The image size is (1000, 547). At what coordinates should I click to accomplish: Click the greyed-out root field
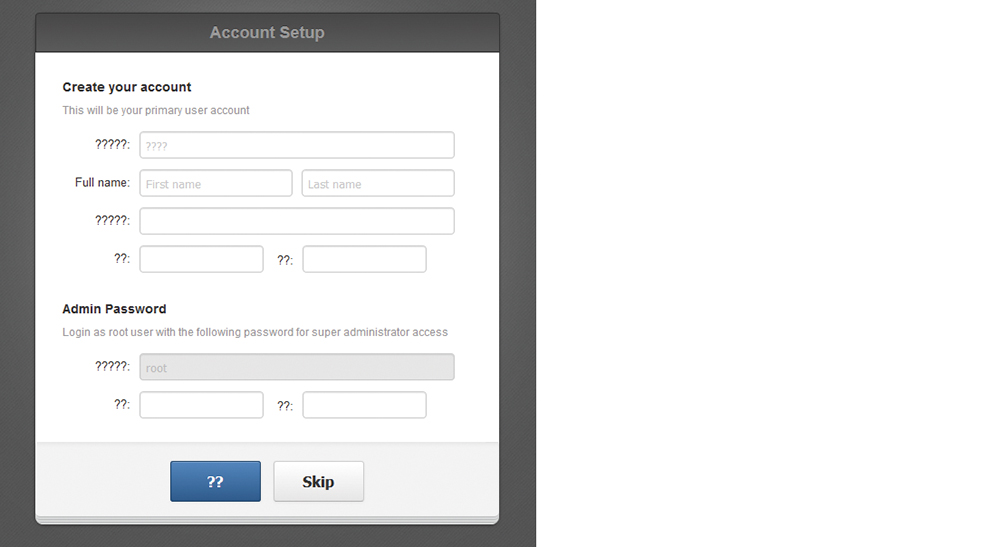[297, 367]
